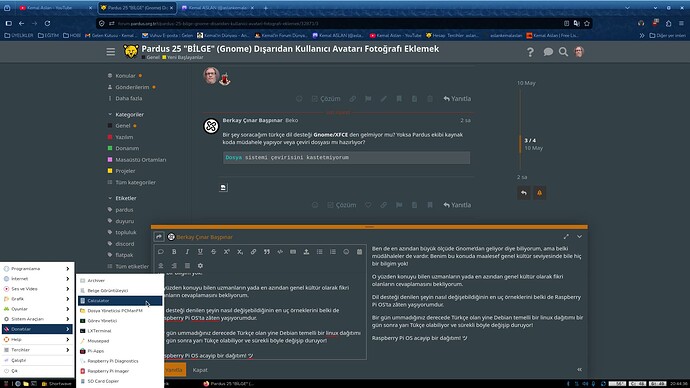Image resolution: width=690 pixels, height=388 pixels.
Task: Open the emoji picker in the editor toolbar
Action: point(346,252)
